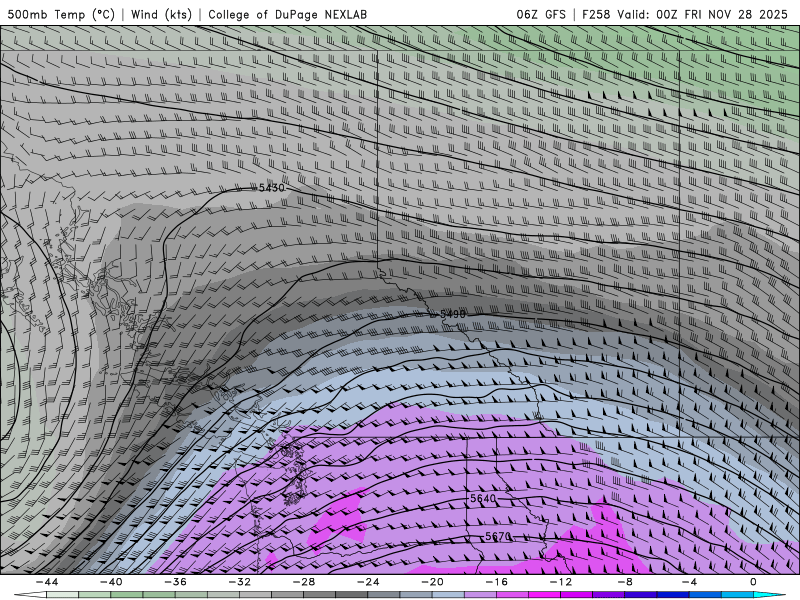The width and height of the screenshot is (800, 600).
Task: Click the -44 colorbar scale label
Action: pyautogui.click(x=47, y=582)
